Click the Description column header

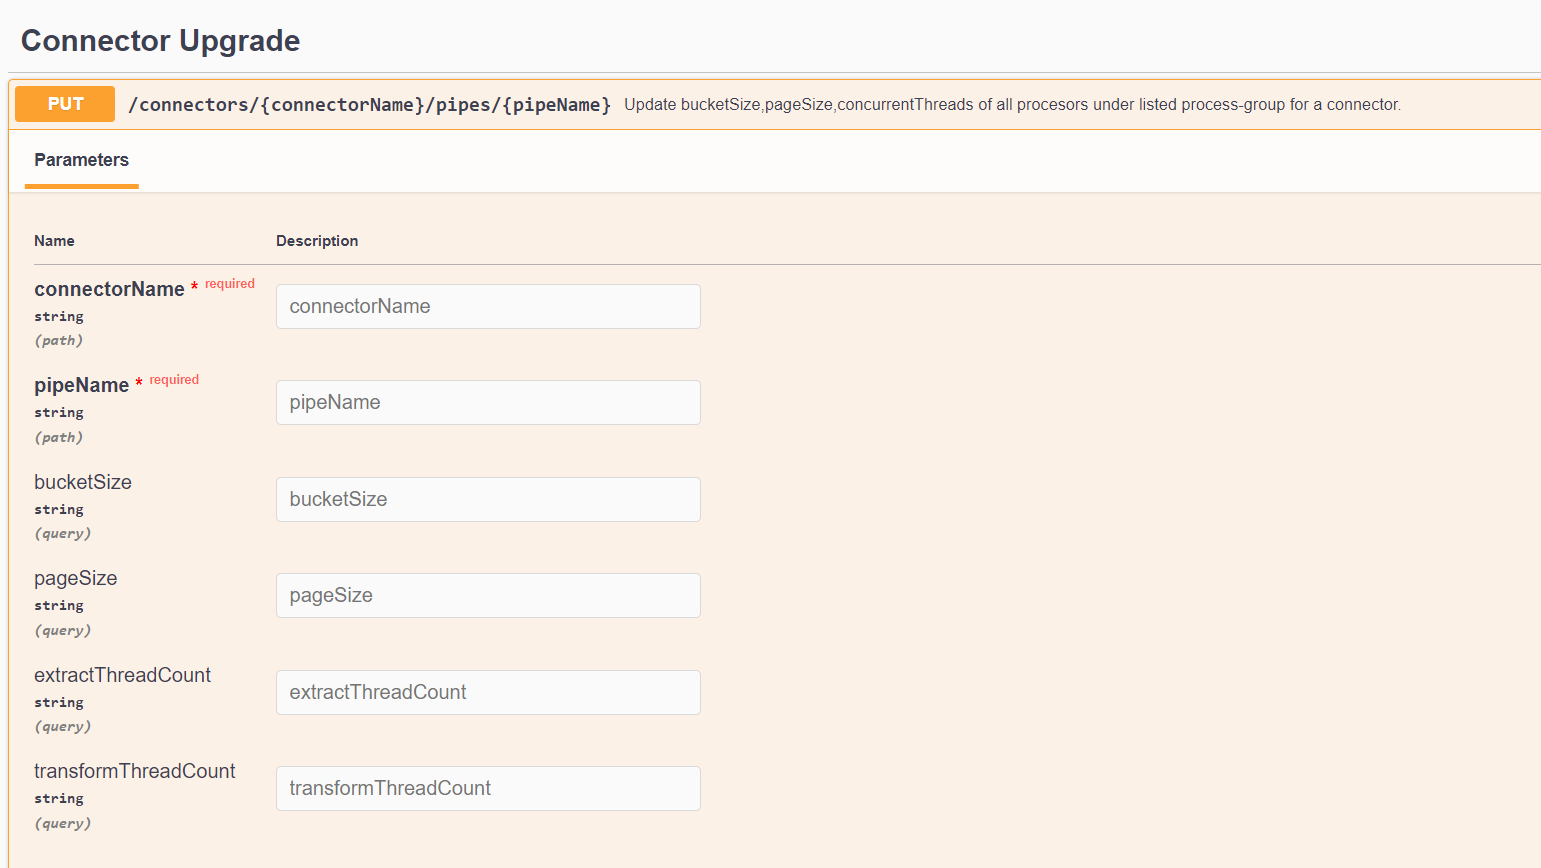tap(317, 241)
